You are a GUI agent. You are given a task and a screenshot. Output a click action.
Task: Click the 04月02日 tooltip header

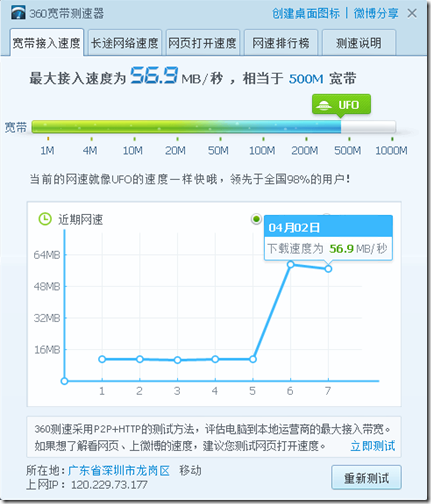coord(328,227)
